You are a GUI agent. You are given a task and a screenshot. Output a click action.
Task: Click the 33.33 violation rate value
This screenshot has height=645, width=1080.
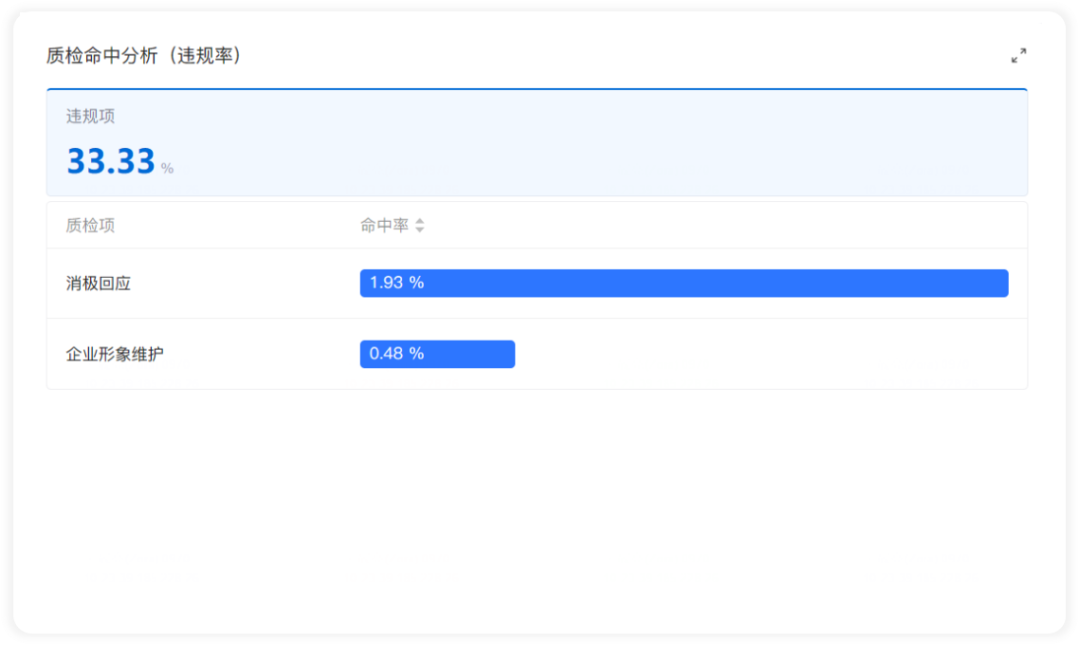coord(111,161)
